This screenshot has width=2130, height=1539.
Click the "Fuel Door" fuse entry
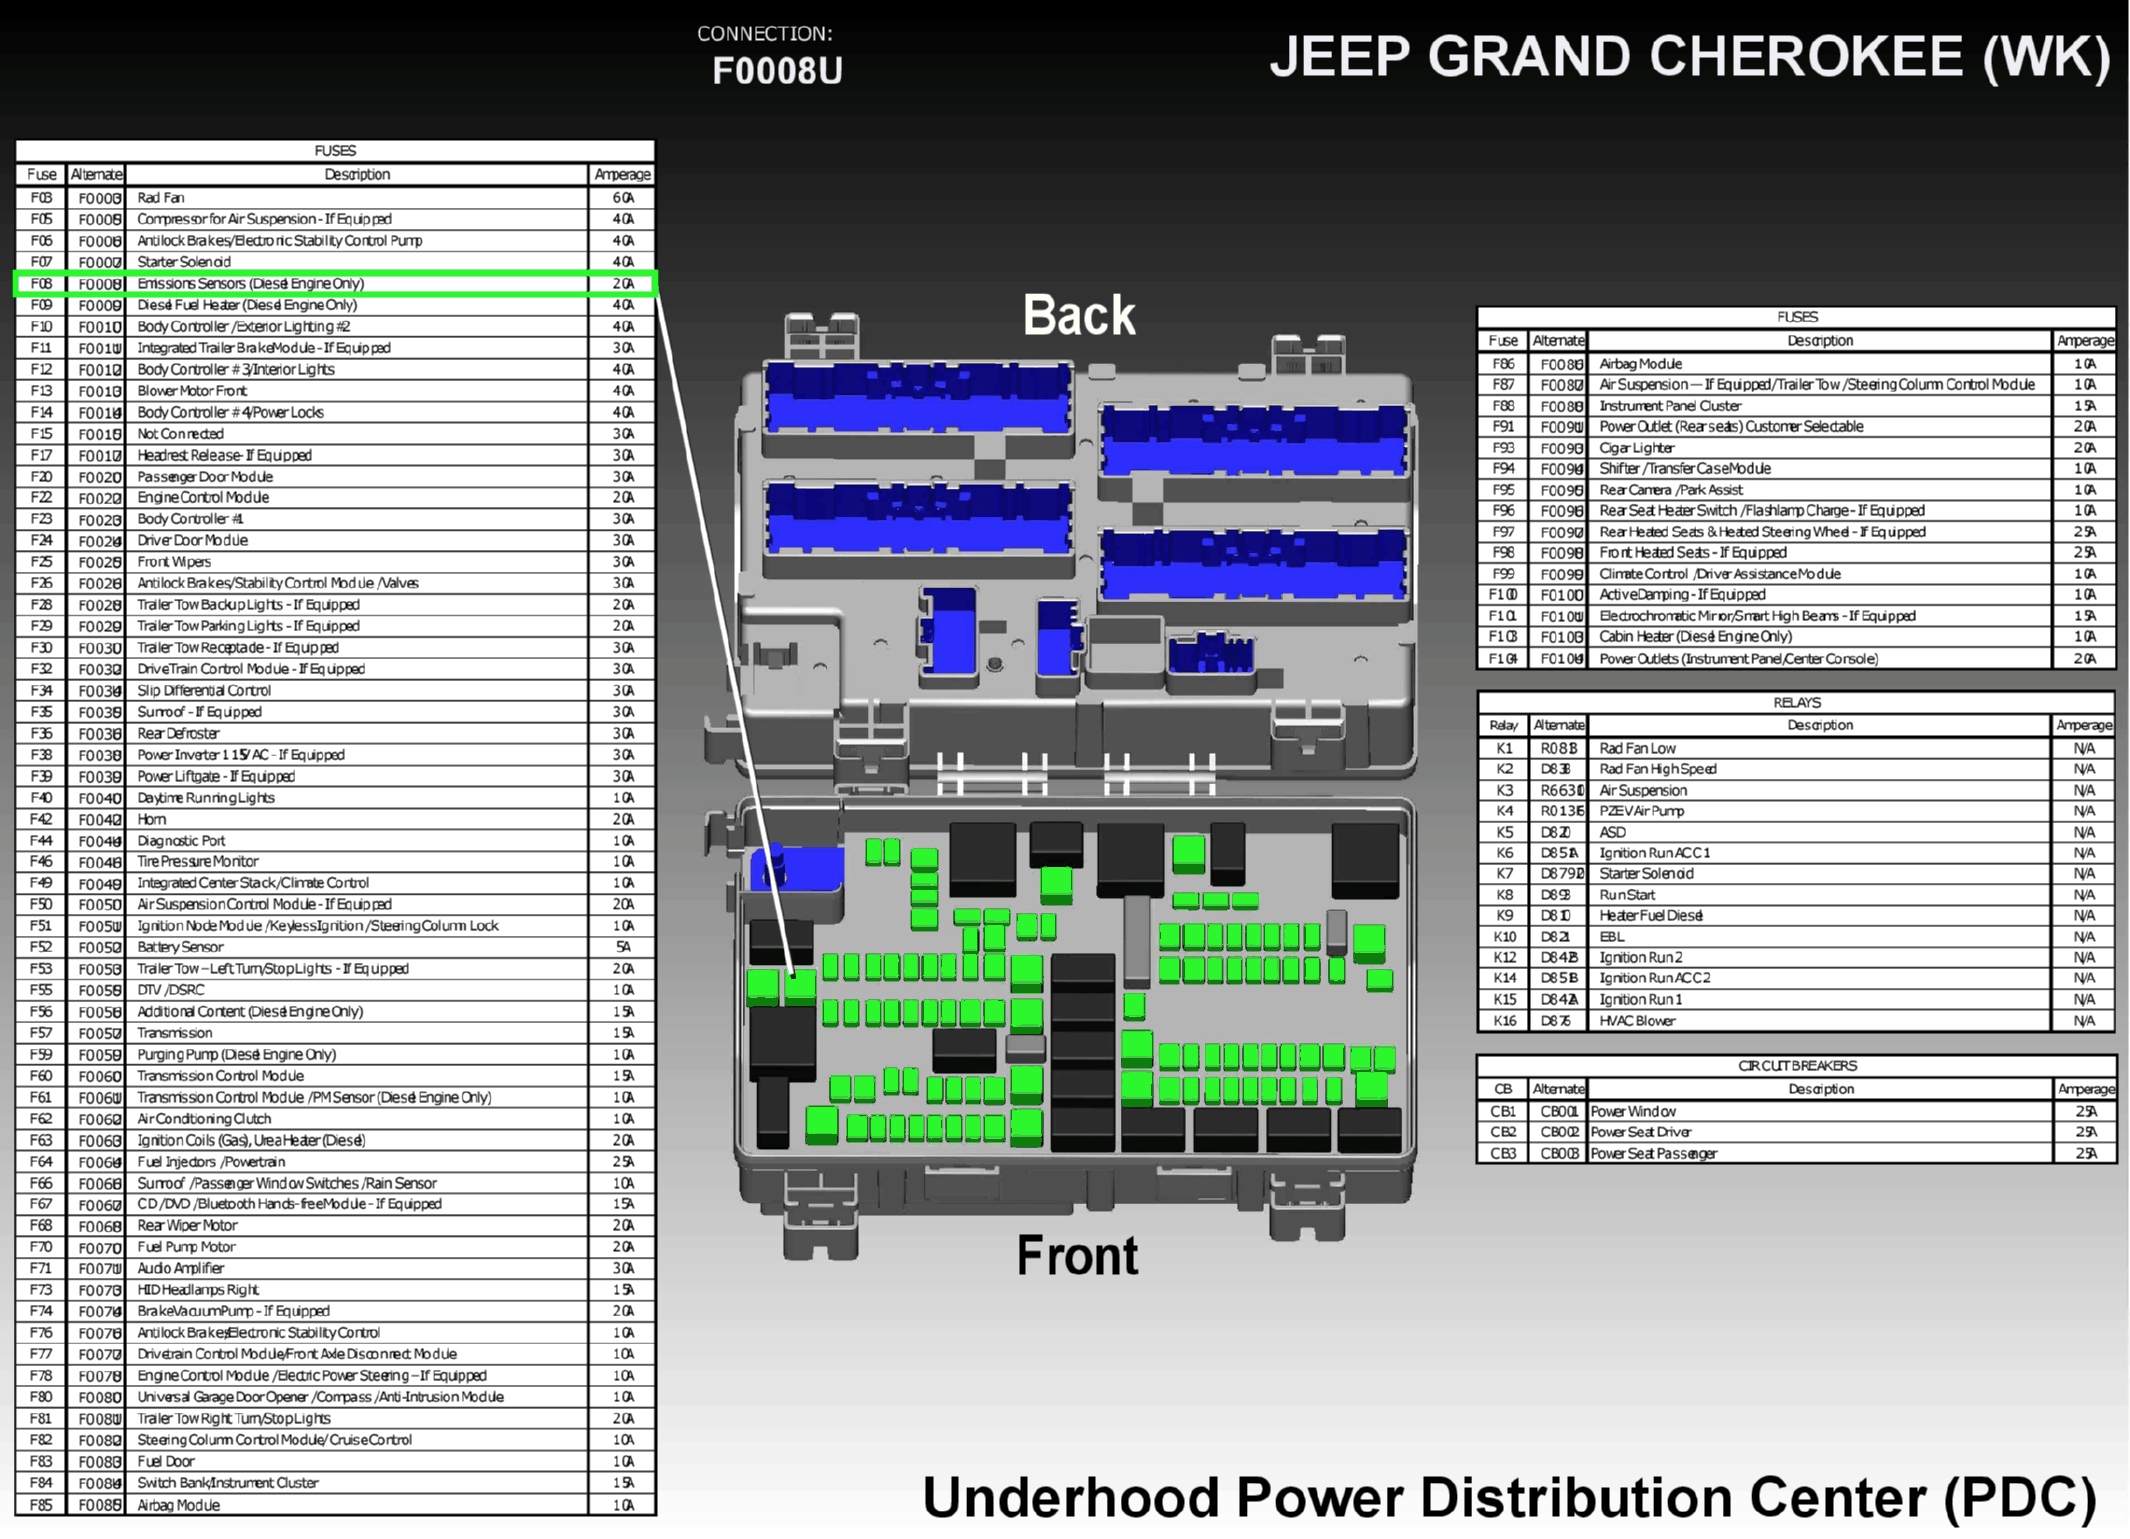click(166, 1462)
